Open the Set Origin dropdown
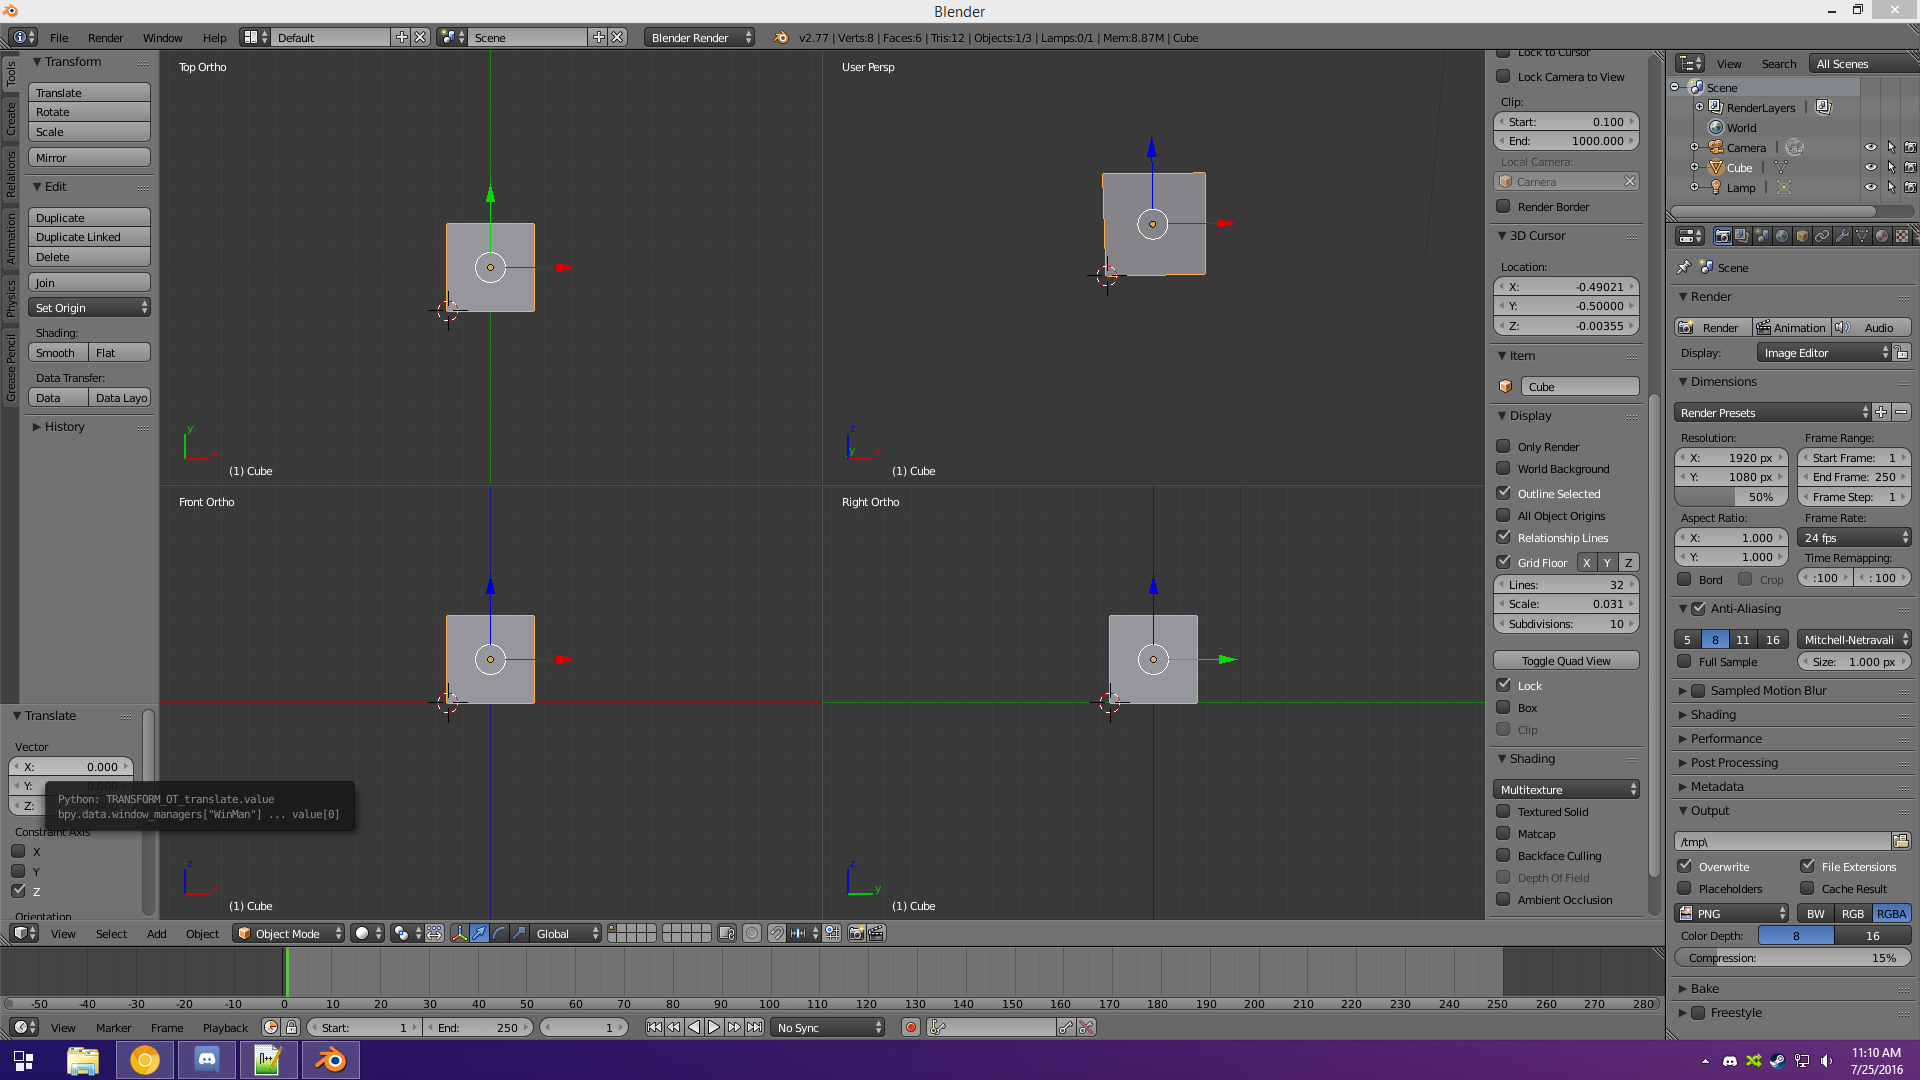 tap(89, 308)
